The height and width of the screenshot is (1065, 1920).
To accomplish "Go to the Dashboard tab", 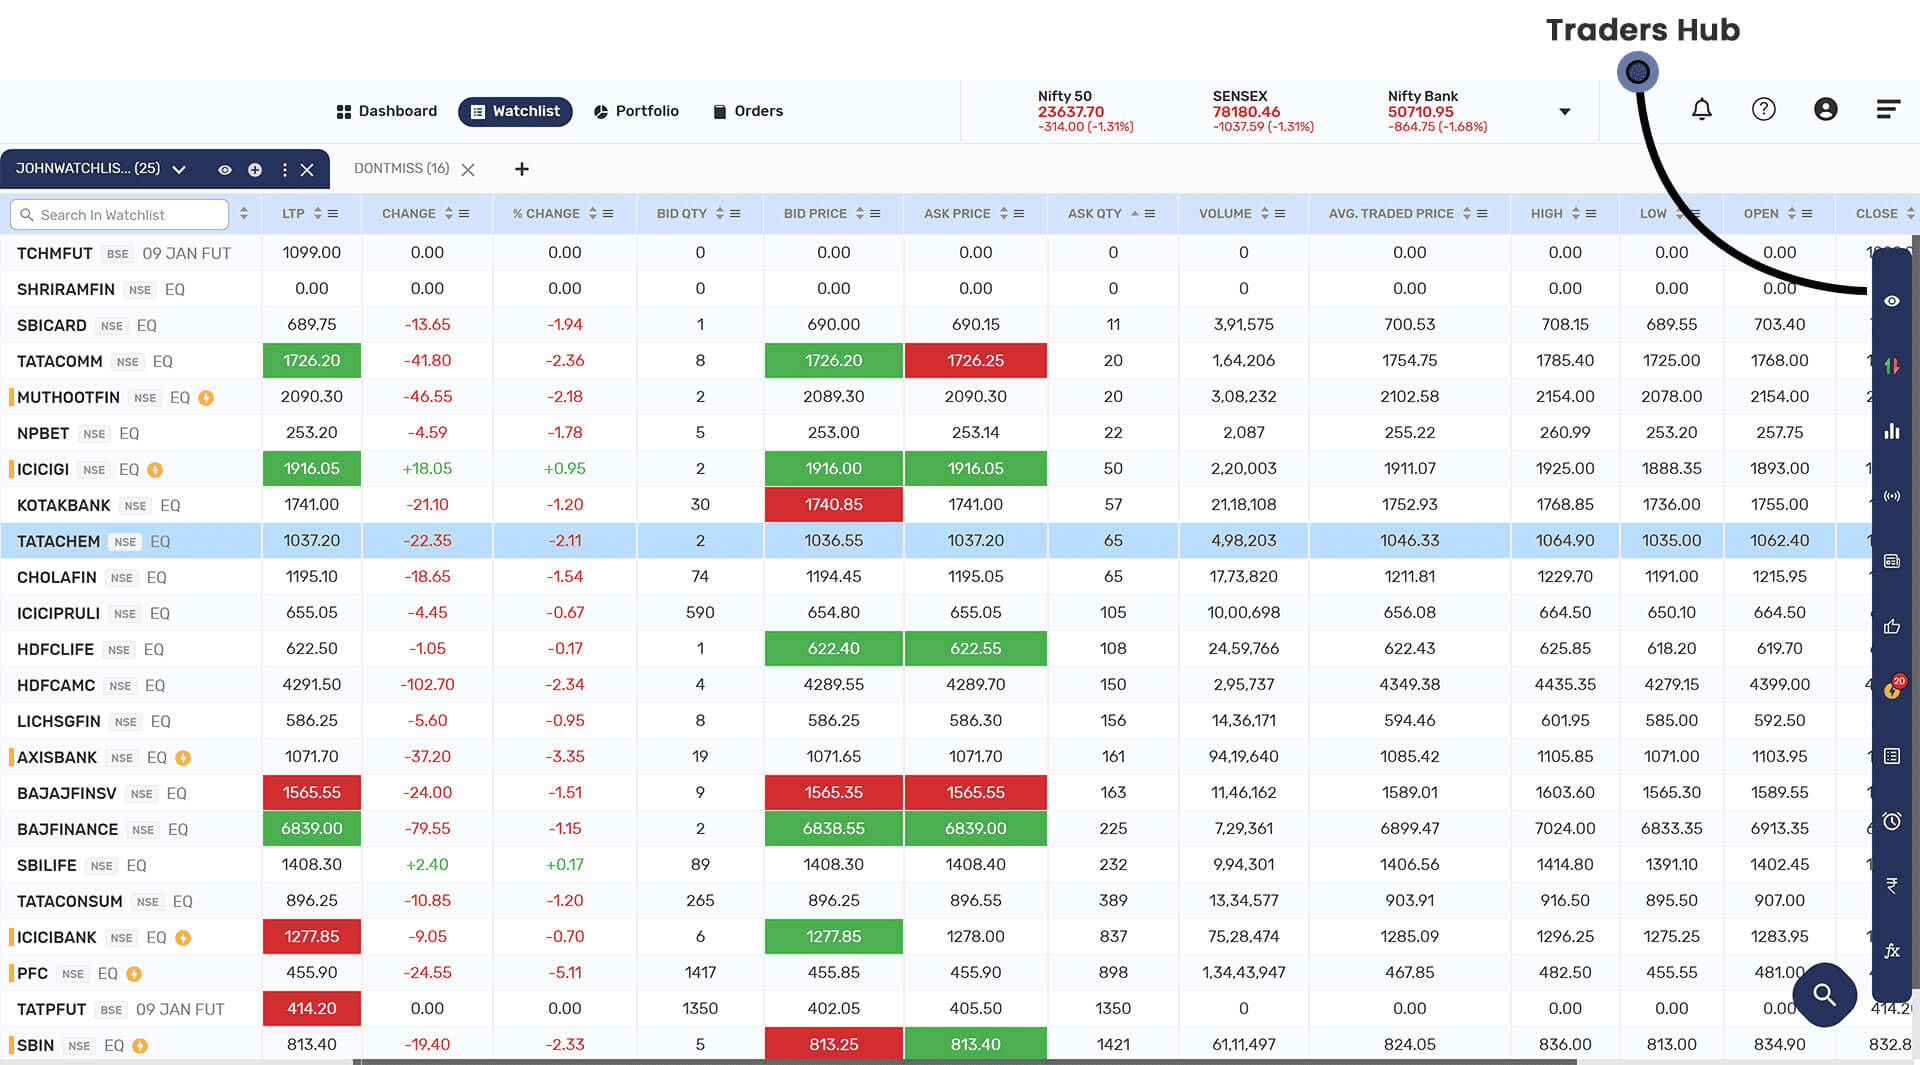I will [387, 111].
